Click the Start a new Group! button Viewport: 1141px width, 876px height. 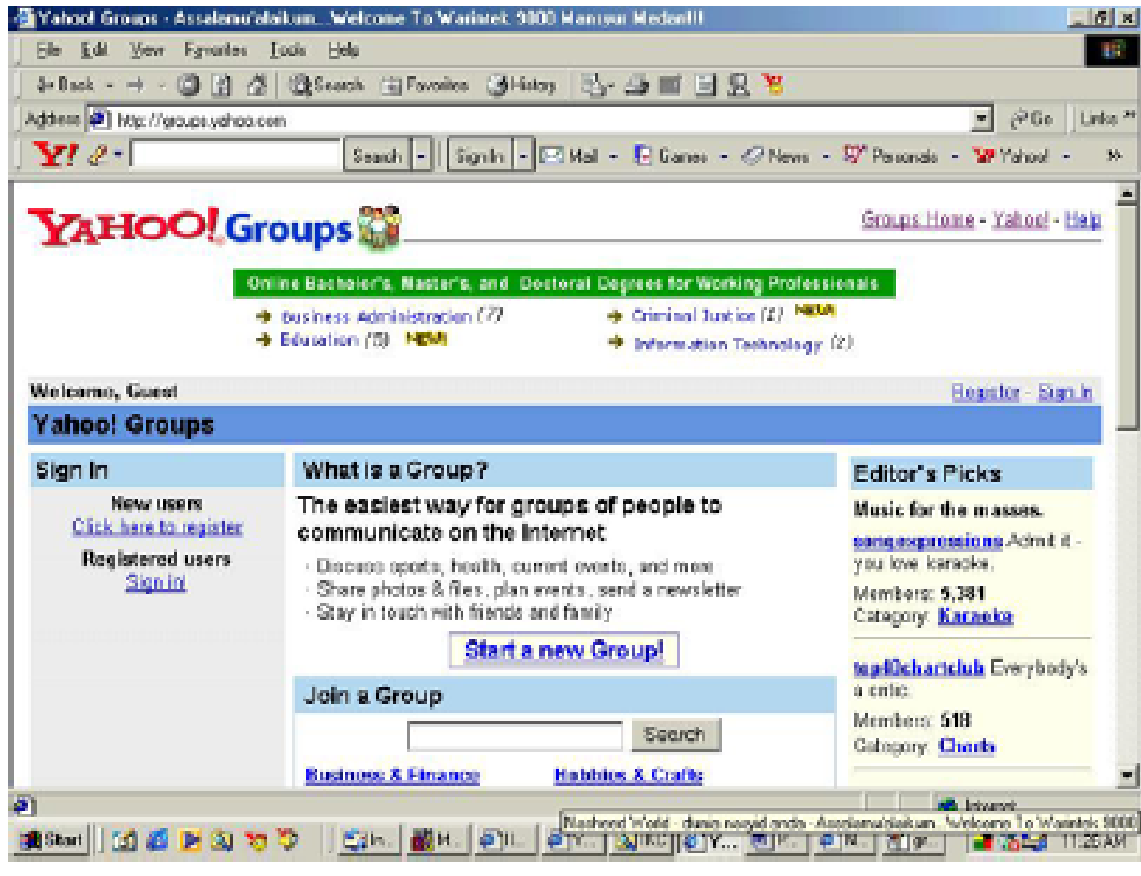pyautogui.click(x=564, y=649)
